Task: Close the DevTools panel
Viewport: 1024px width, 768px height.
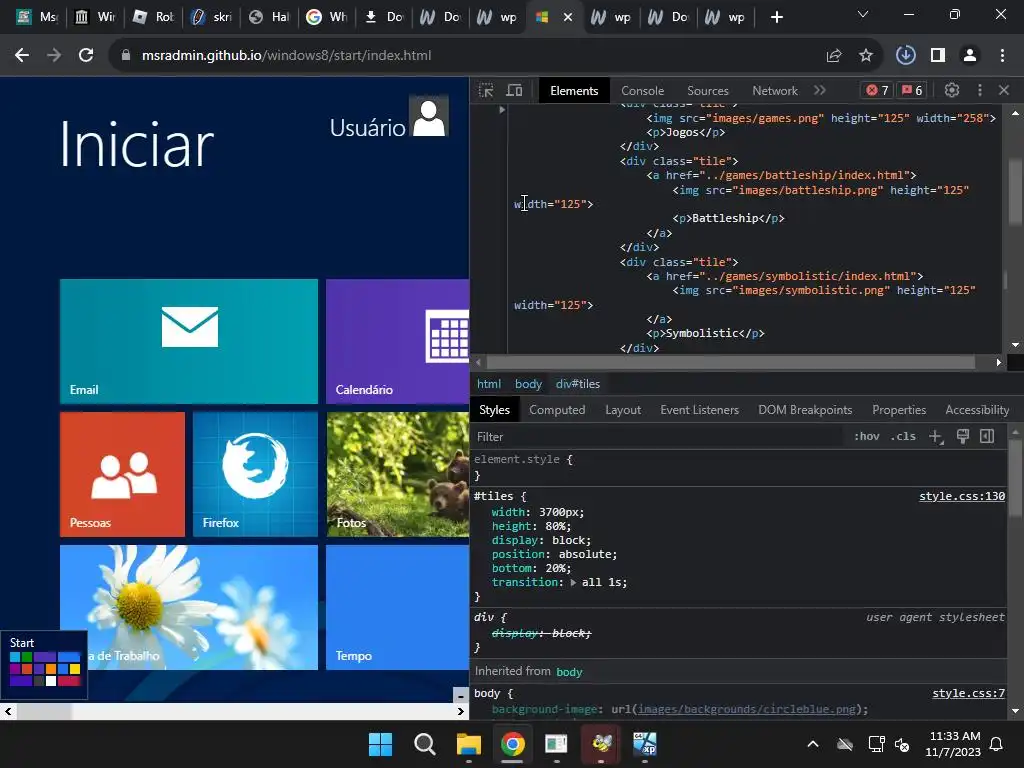Action: click(x=1004, y=90)
